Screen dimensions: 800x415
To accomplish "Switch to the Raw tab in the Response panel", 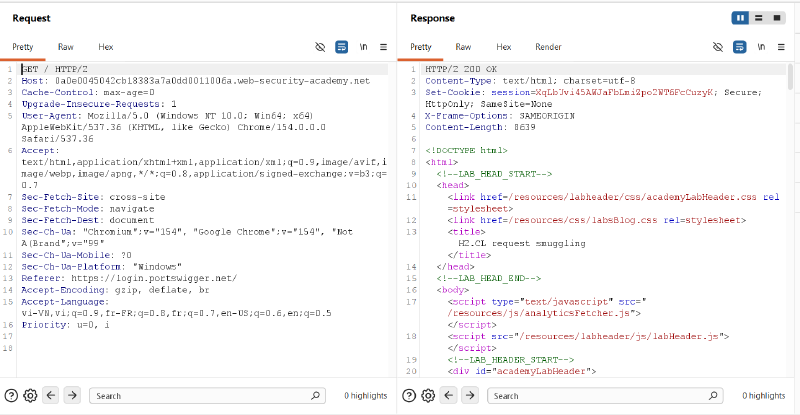I will (463, 47).
